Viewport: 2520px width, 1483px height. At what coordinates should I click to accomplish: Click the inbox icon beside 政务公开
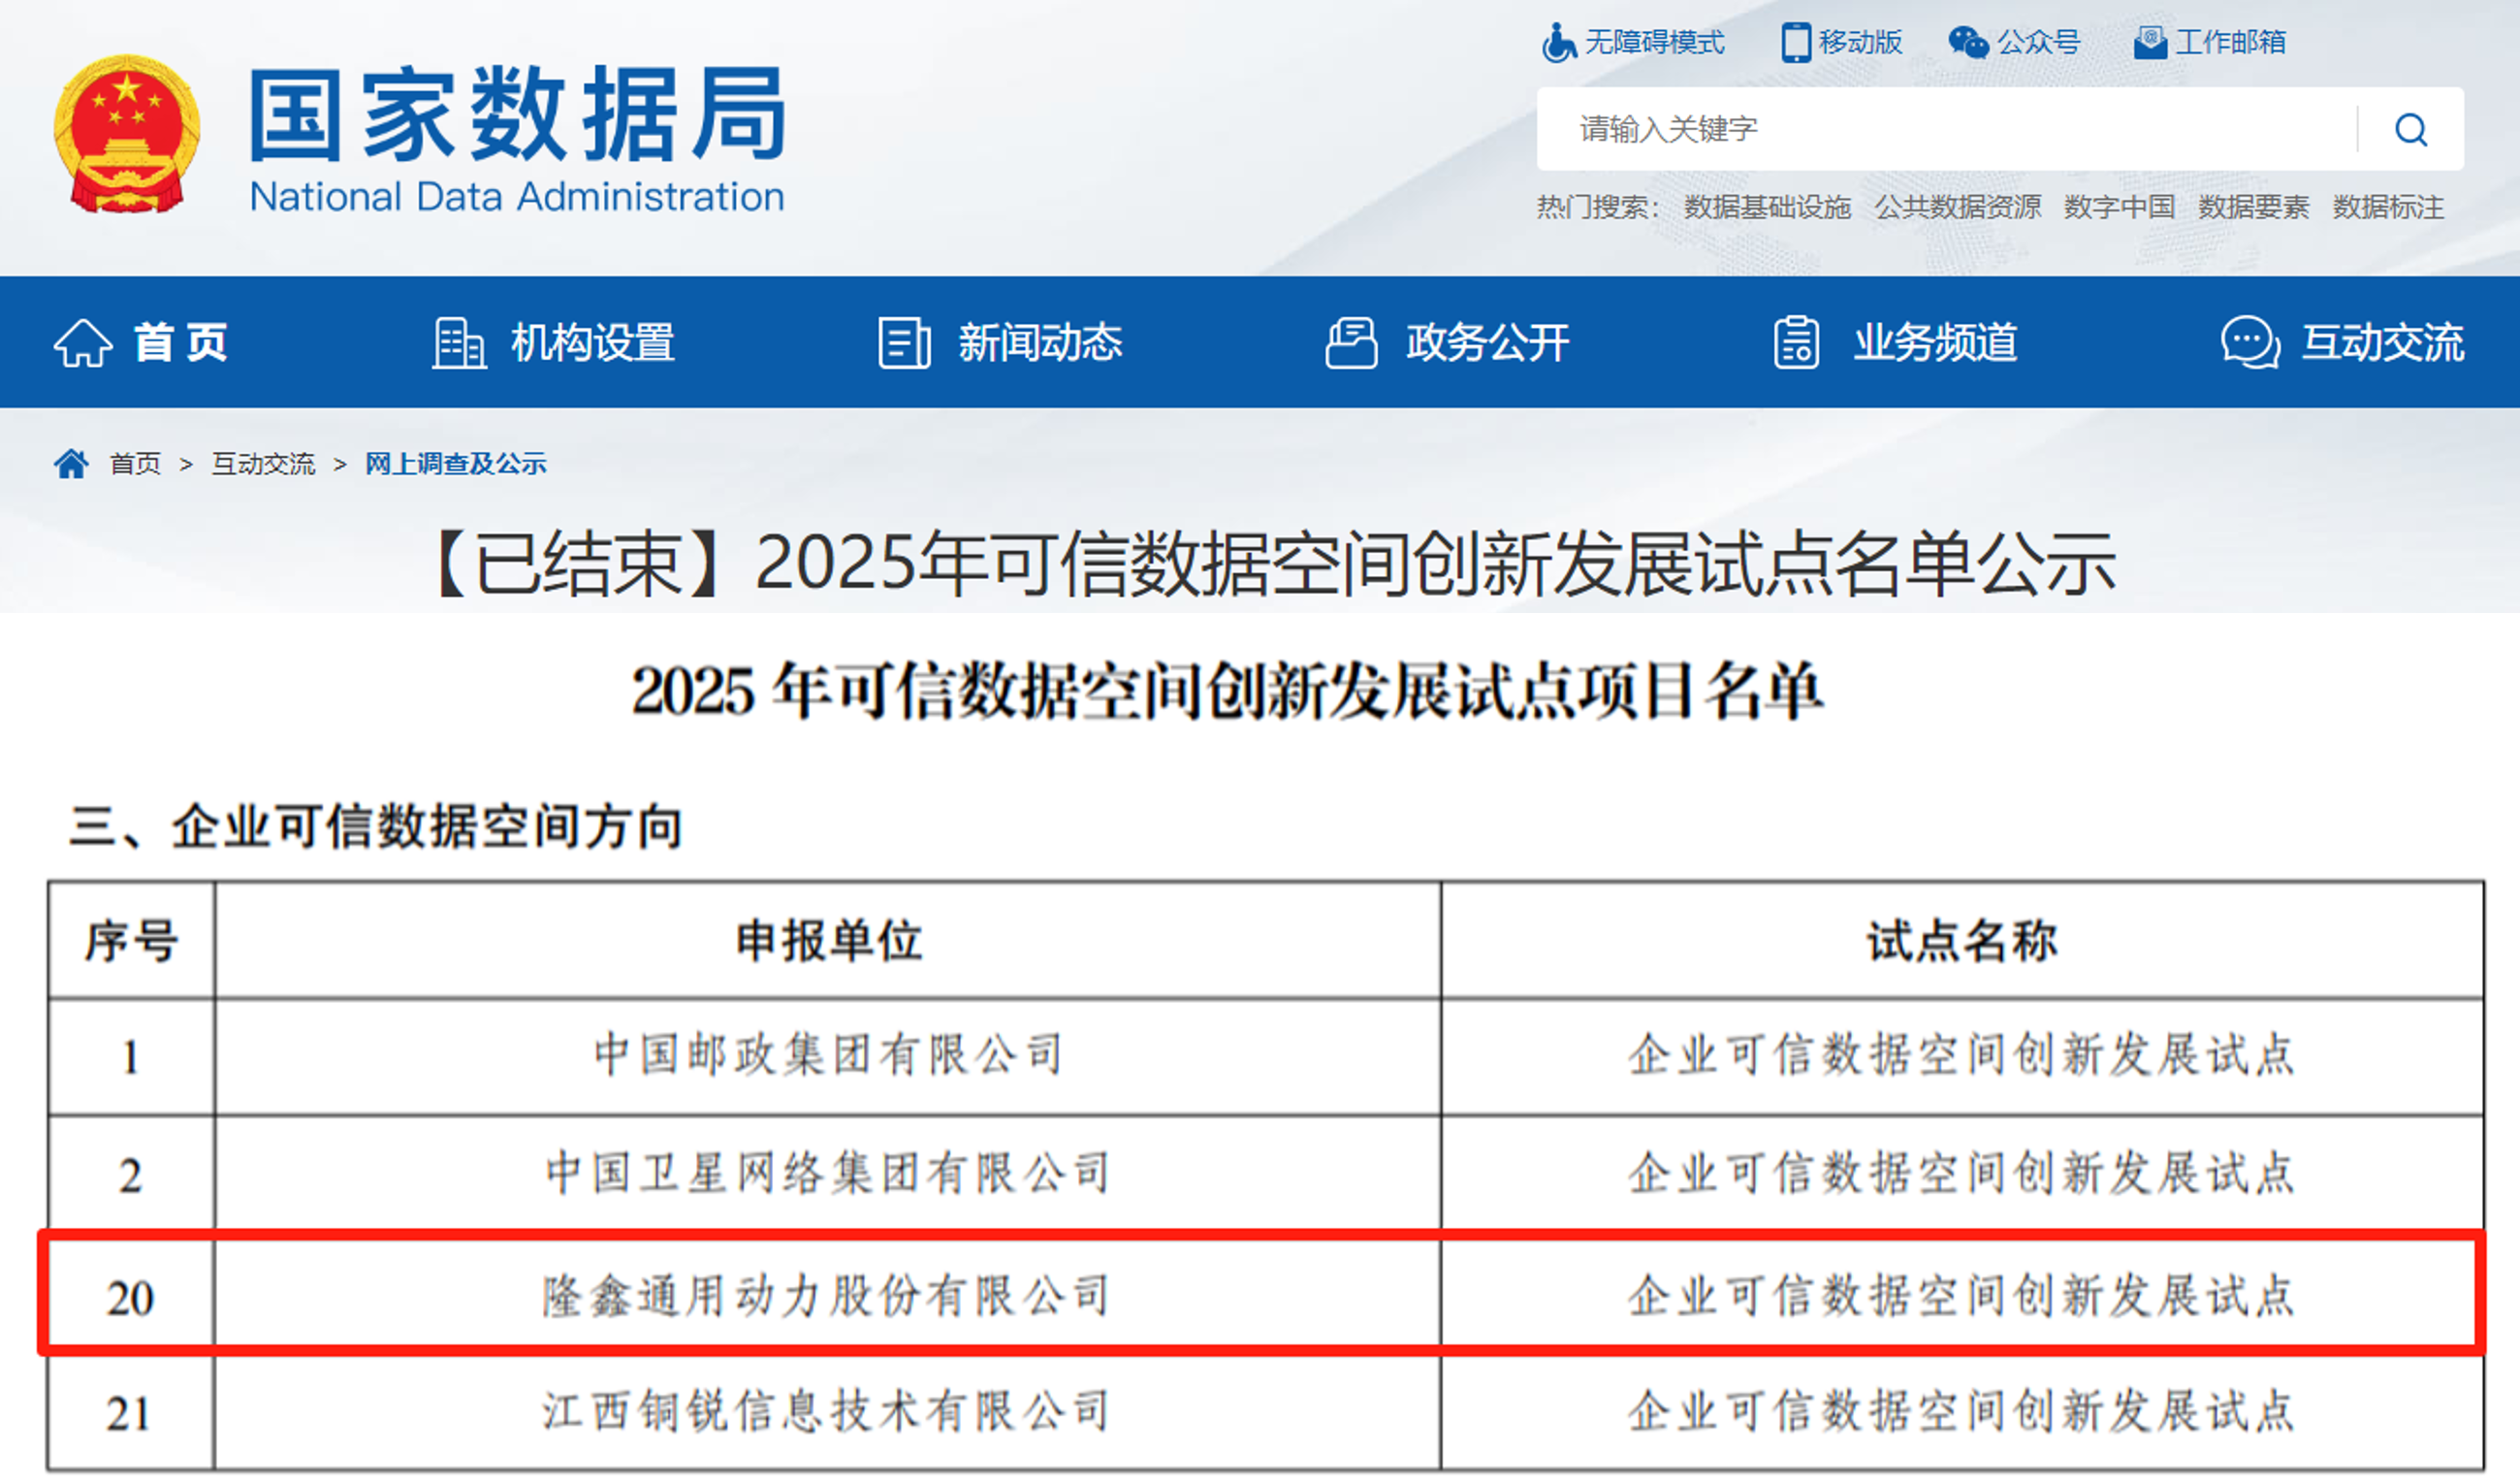coord(1351,343)
